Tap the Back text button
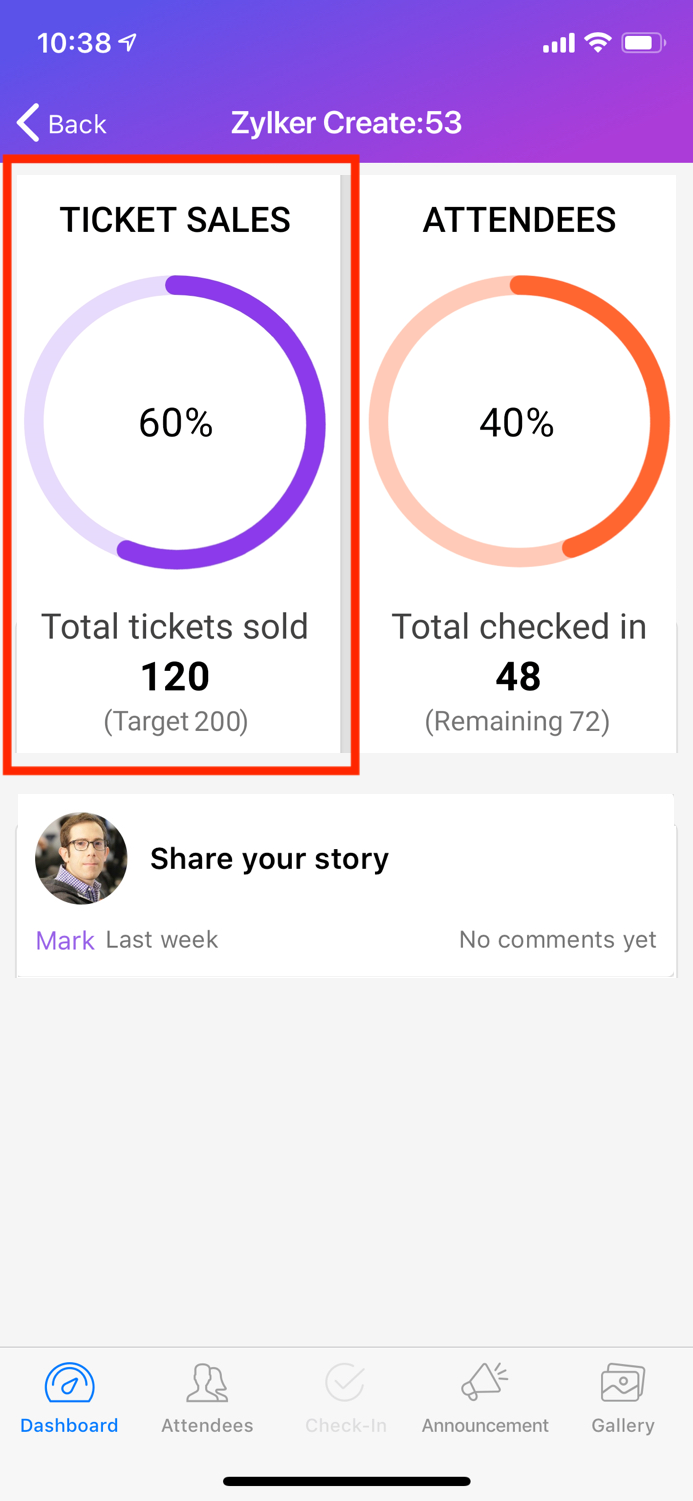 click(x=77, y=124)
